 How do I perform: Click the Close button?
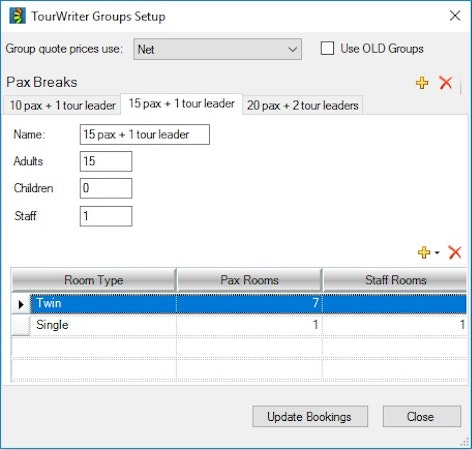422,416
